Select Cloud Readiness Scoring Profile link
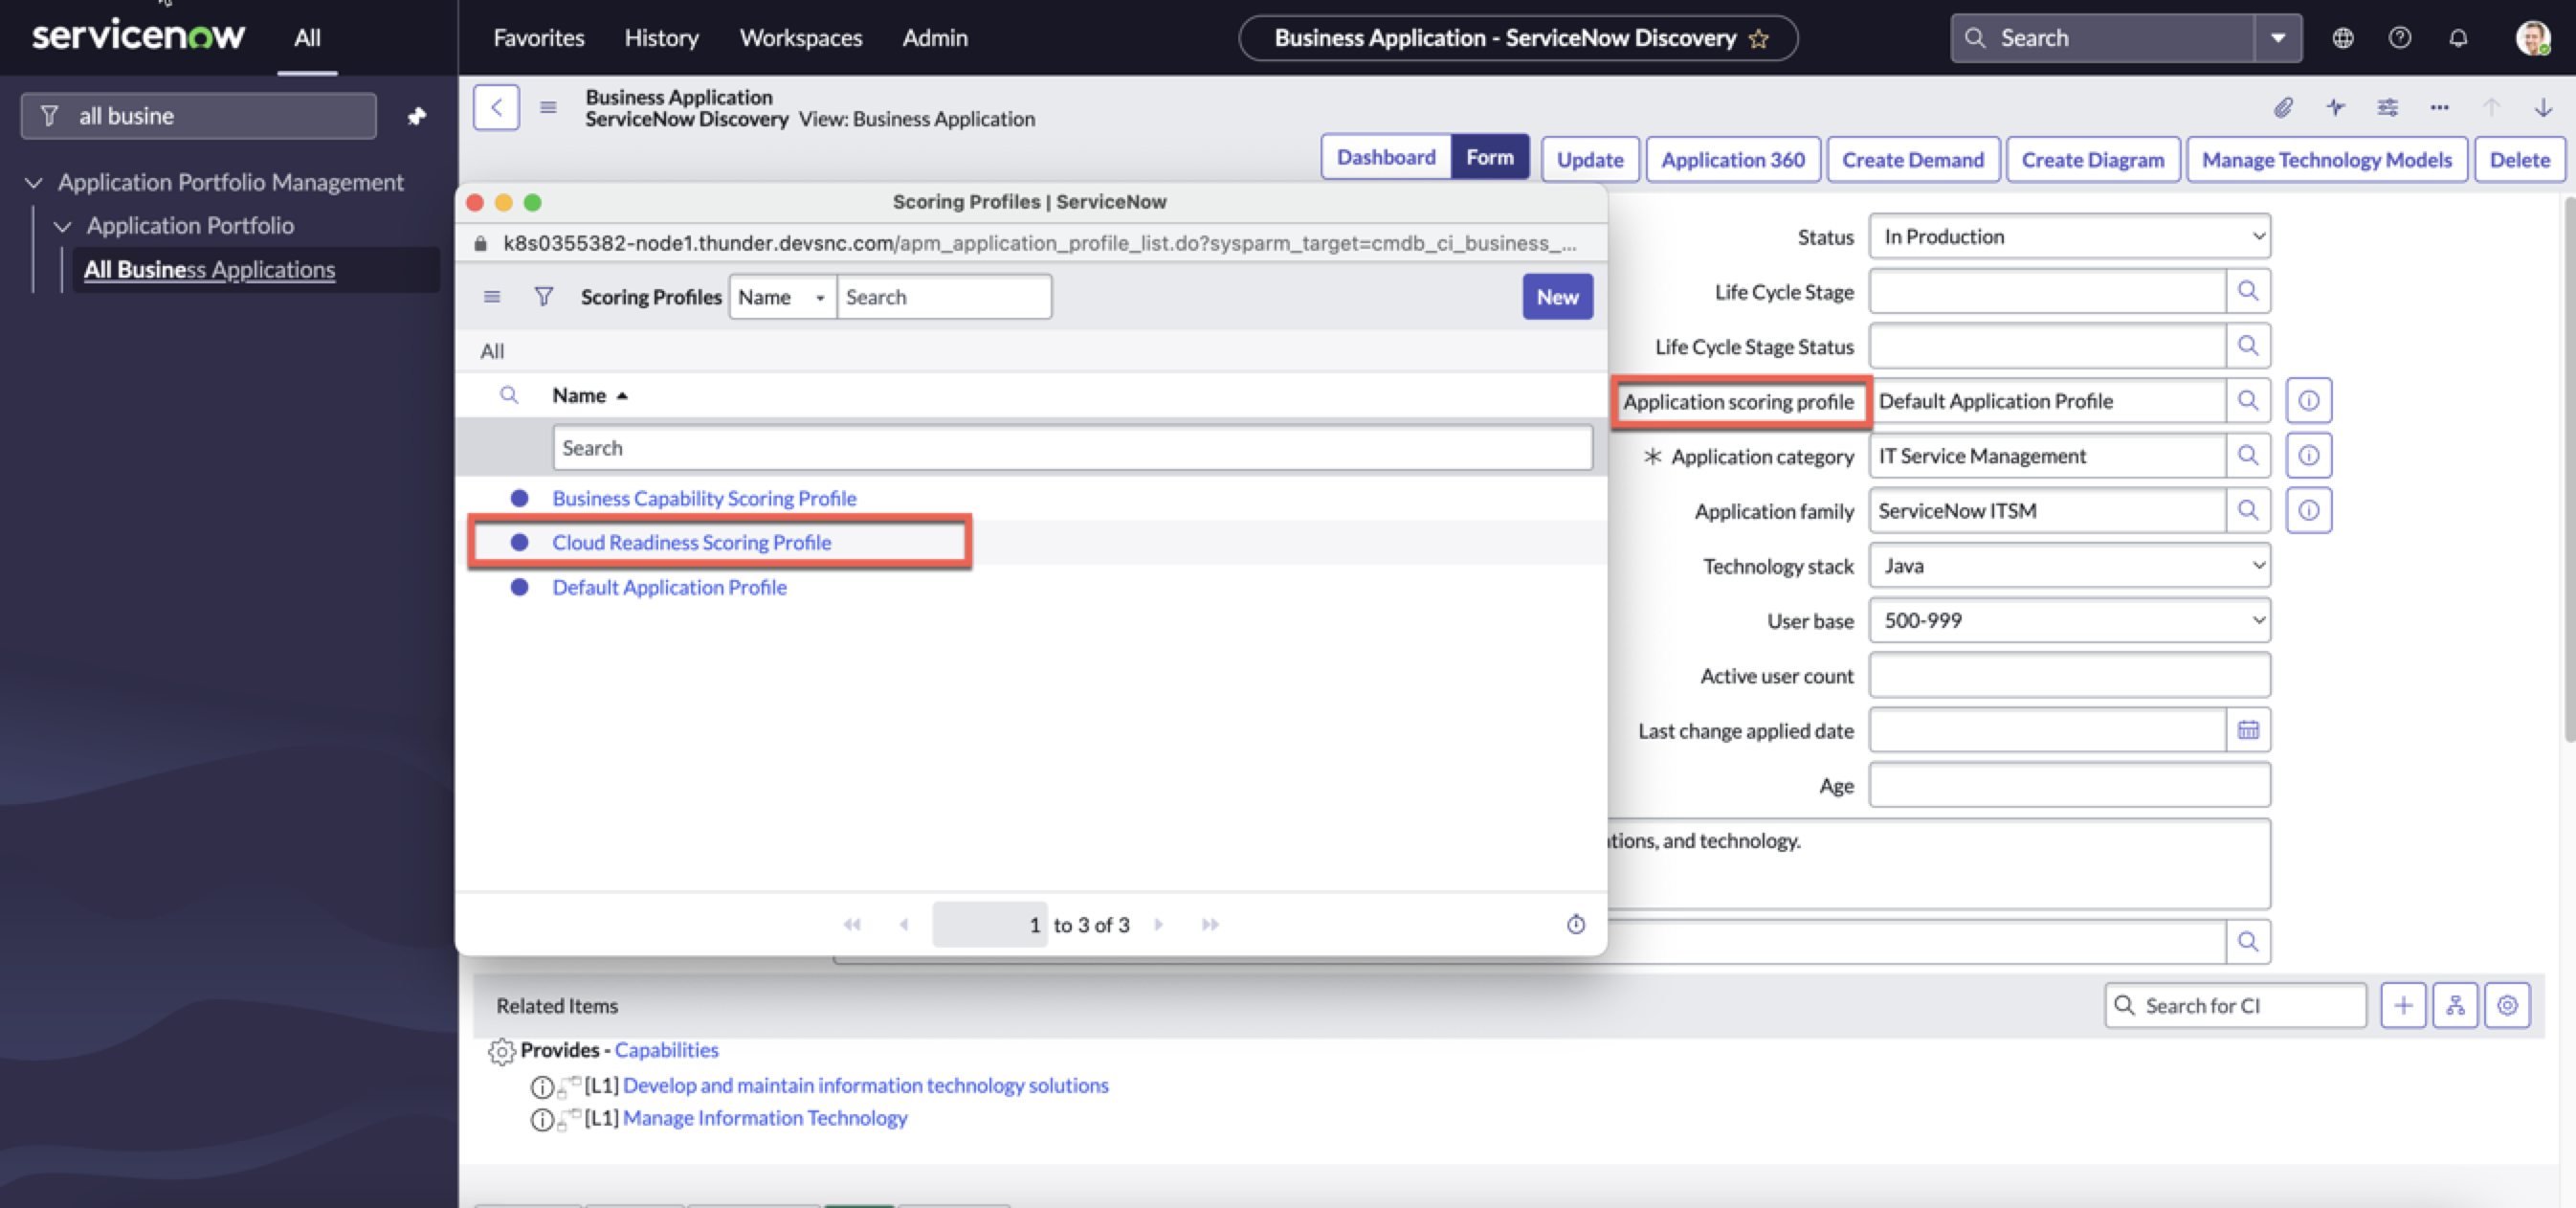Image resolution: width=2576 pixels, height=1208 pixels. pyautogui.click(x=691, y=542)
